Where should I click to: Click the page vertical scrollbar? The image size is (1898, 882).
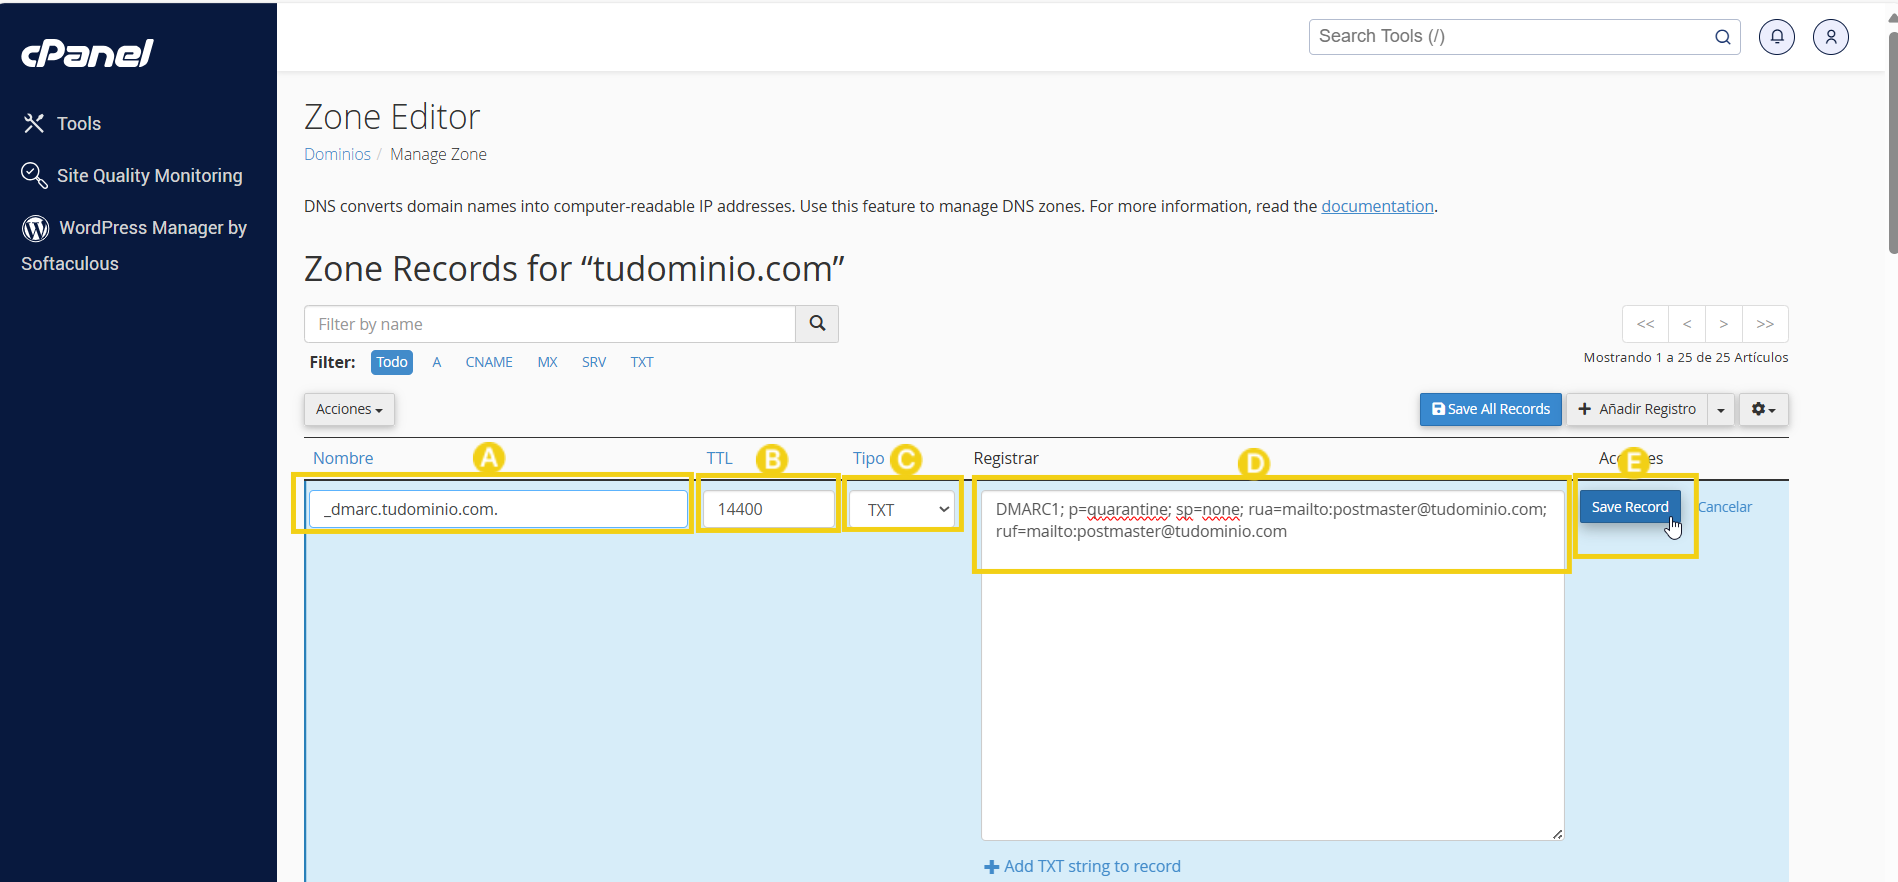(x=1892, y=143)
